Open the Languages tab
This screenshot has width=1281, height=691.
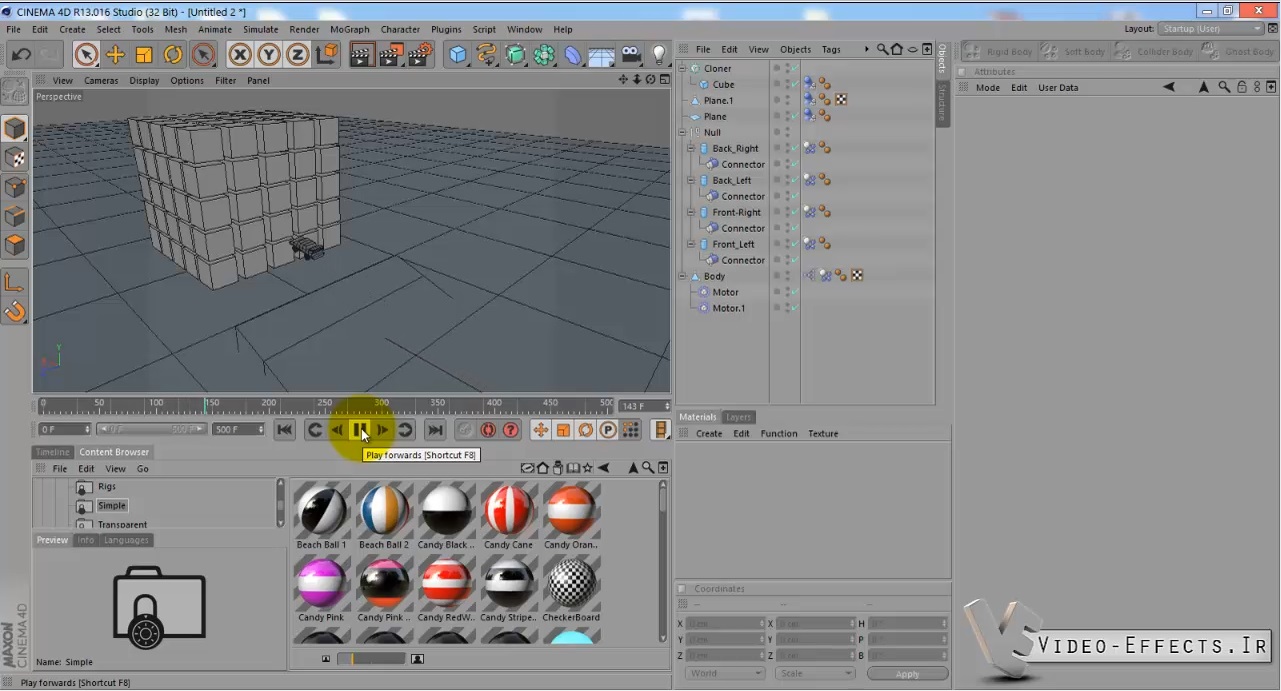pos(126,540)
